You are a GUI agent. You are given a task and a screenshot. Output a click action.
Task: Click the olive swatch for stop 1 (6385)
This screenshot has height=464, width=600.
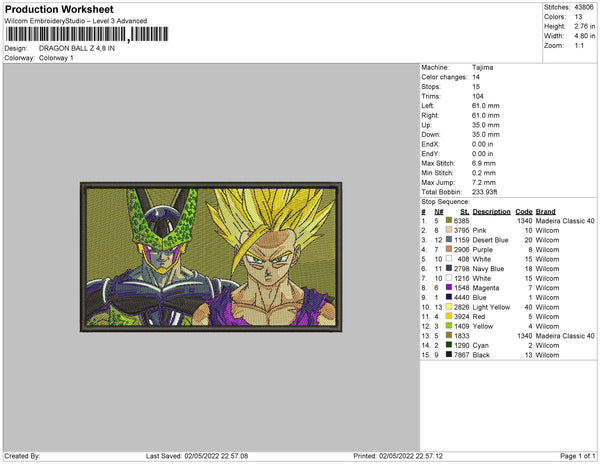tap(448, 220)
